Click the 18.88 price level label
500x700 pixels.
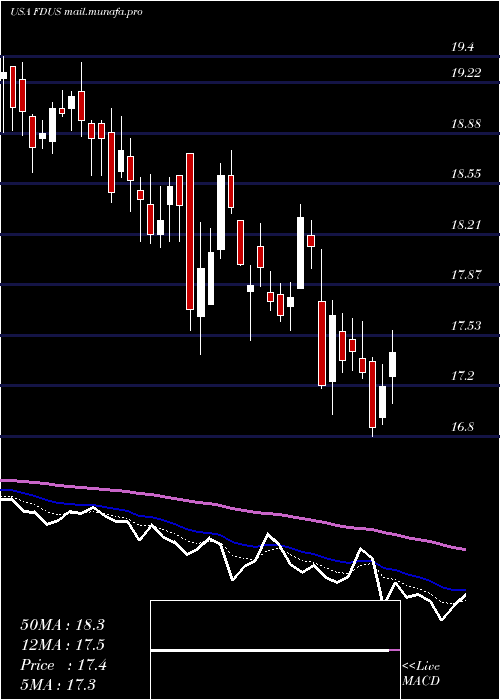pyautogui.click(x=466, y=124)
